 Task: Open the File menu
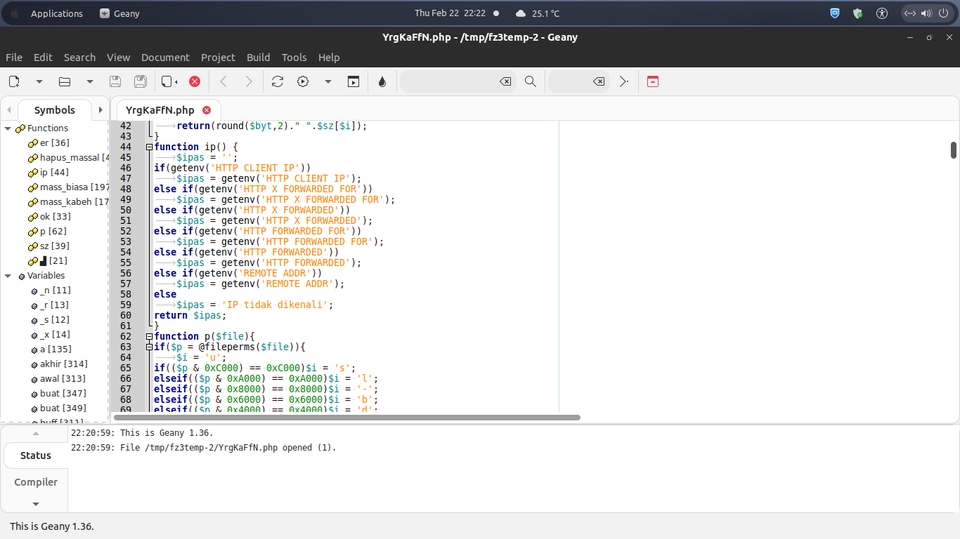tap(14, 57)
